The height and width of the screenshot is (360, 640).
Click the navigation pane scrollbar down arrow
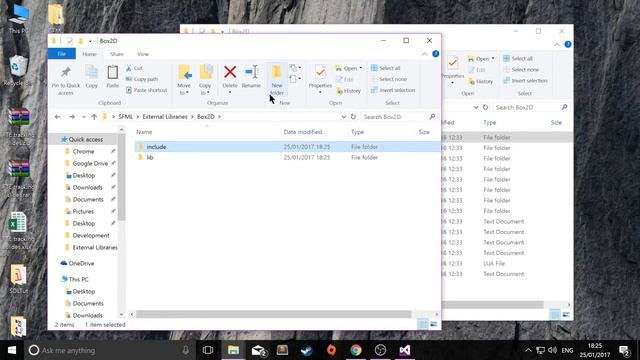coord(121,315)
